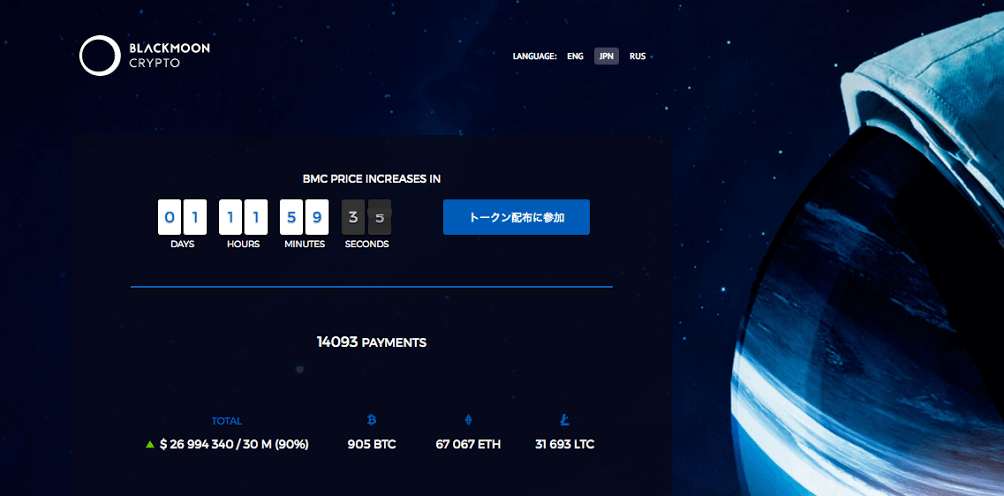Click the MINUTES countdown digits 59
This screenshot has height=496, width=1004.
304,217
